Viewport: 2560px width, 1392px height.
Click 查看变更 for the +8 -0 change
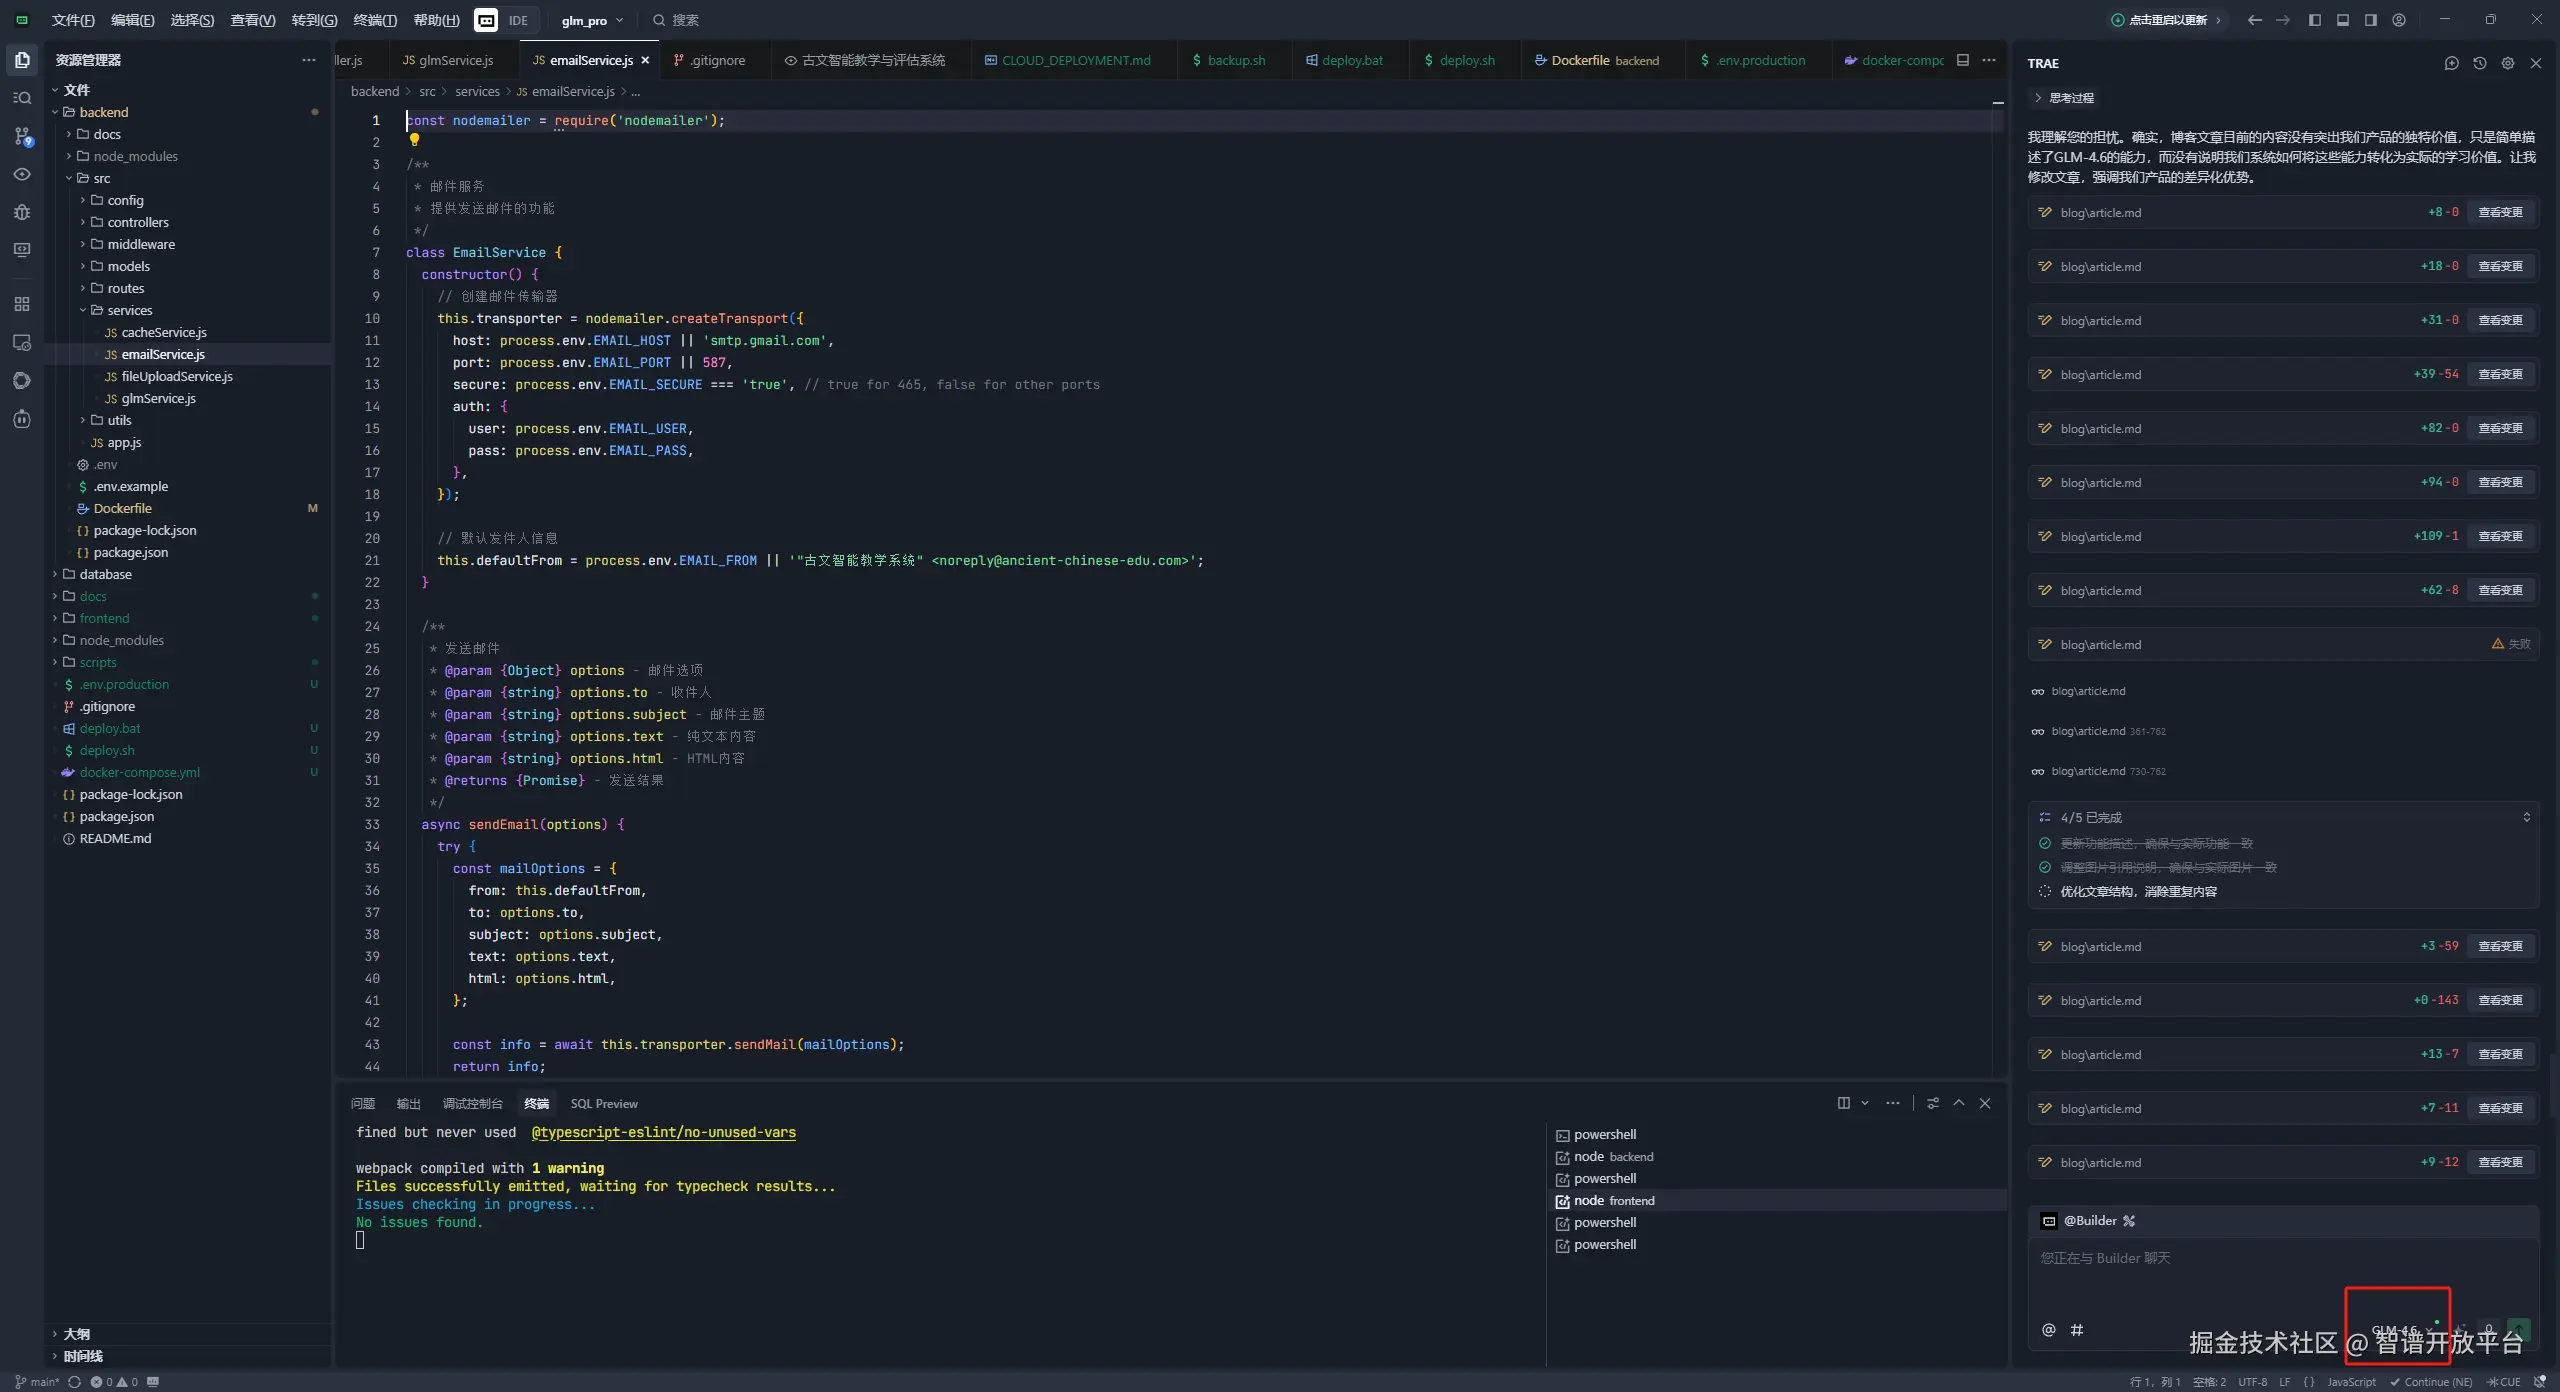click(x=2500, y=212)
